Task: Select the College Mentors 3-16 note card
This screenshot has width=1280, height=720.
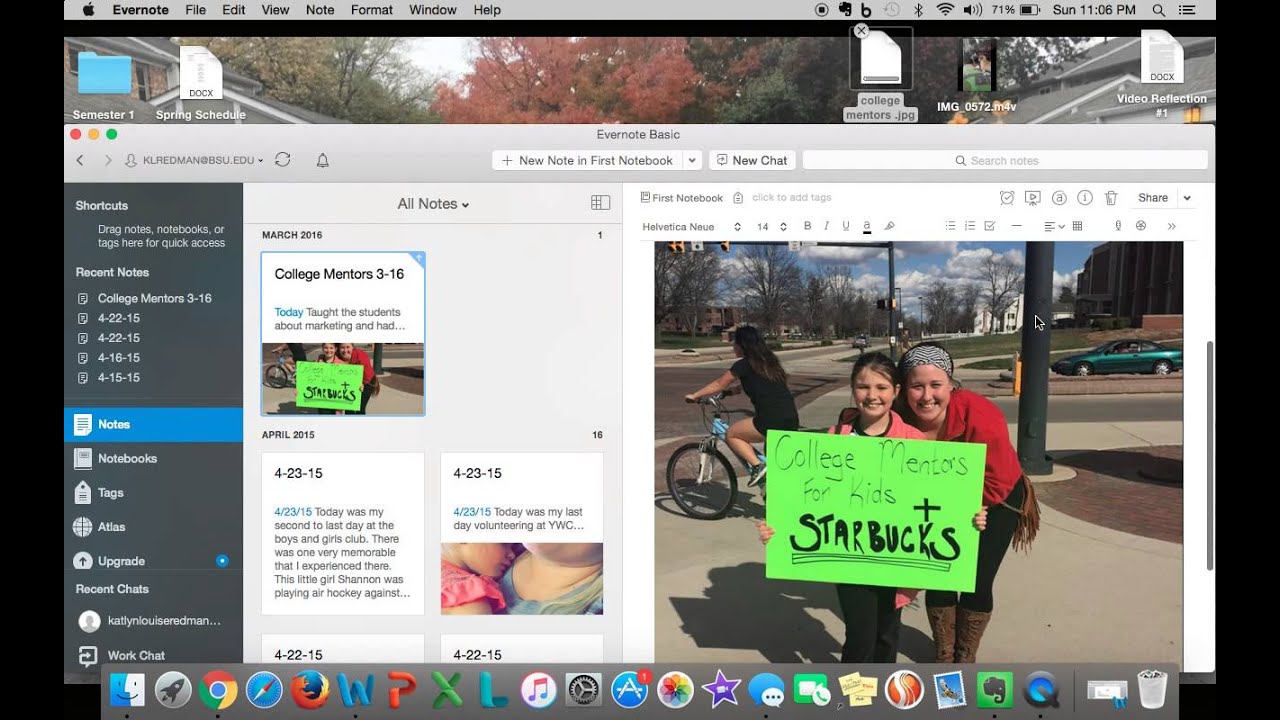Action: click(x=343, y=334)
